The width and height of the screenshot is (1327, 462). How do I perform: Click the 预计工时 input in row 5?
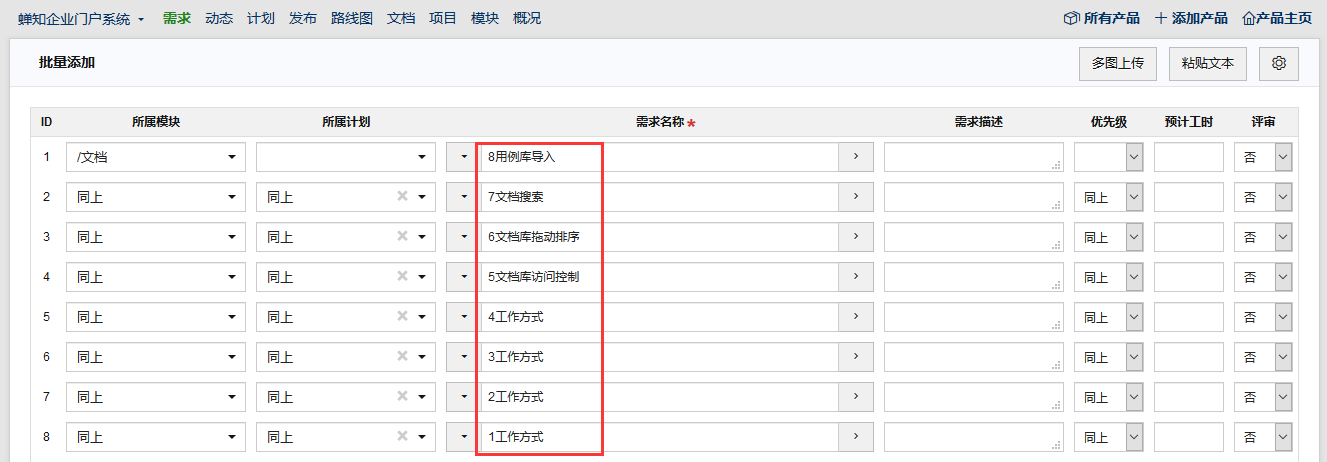click(x=1188, y=317)
